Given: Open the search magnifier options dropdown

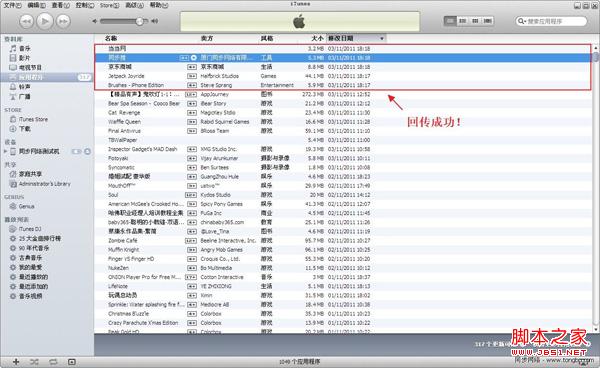Looking at the screenshot, I should point(521,21).
